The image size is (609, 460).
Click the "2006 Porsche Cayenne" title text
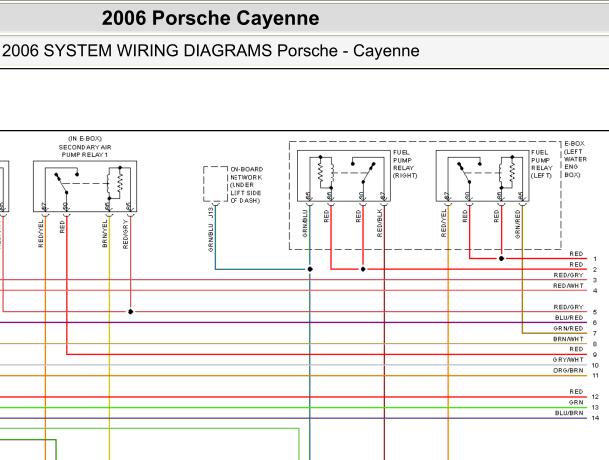(x=211, y=18)
